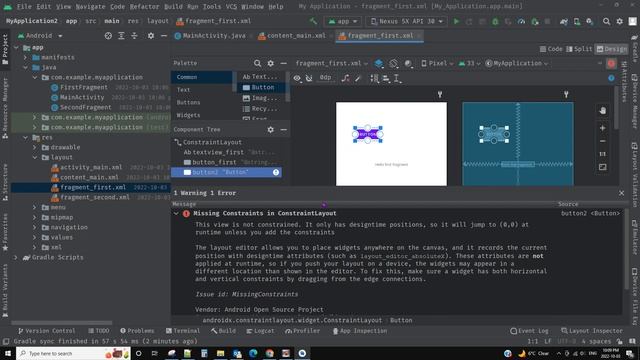The width and height of the screenshot is (640, 360).
Task: Open the Refactor menu
Action: [x=144, y=7]
